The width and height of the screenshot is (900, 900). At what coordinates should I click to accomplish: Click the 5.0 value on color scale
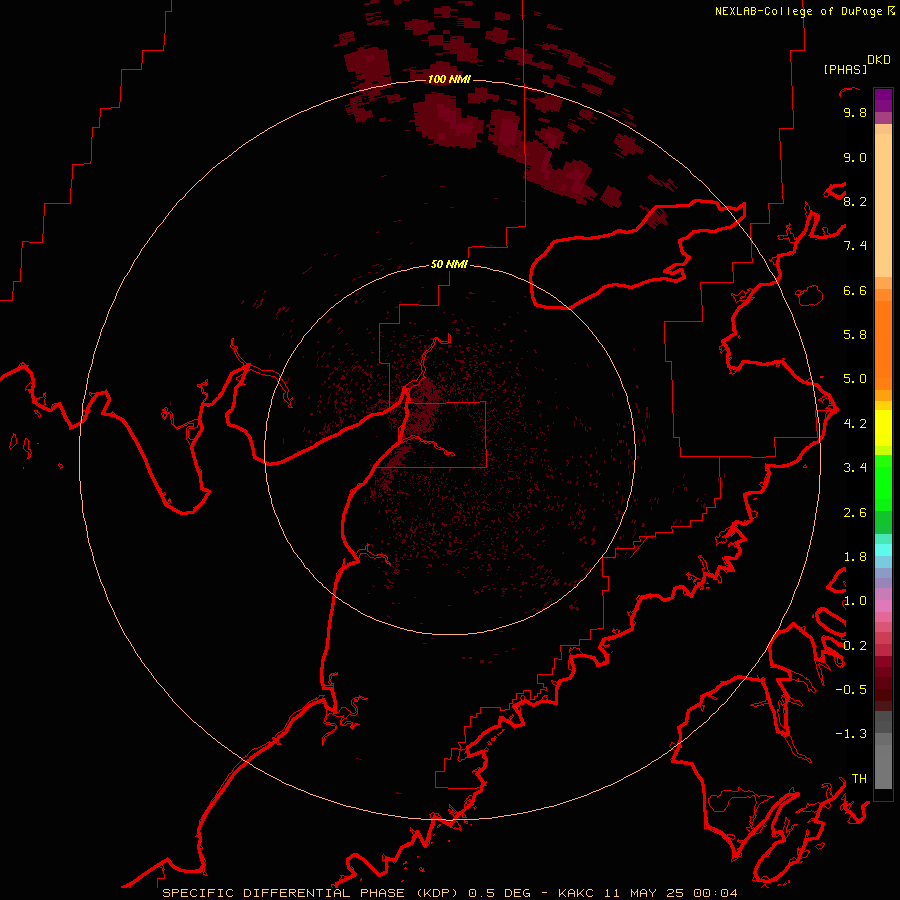[x=855, y=379]
